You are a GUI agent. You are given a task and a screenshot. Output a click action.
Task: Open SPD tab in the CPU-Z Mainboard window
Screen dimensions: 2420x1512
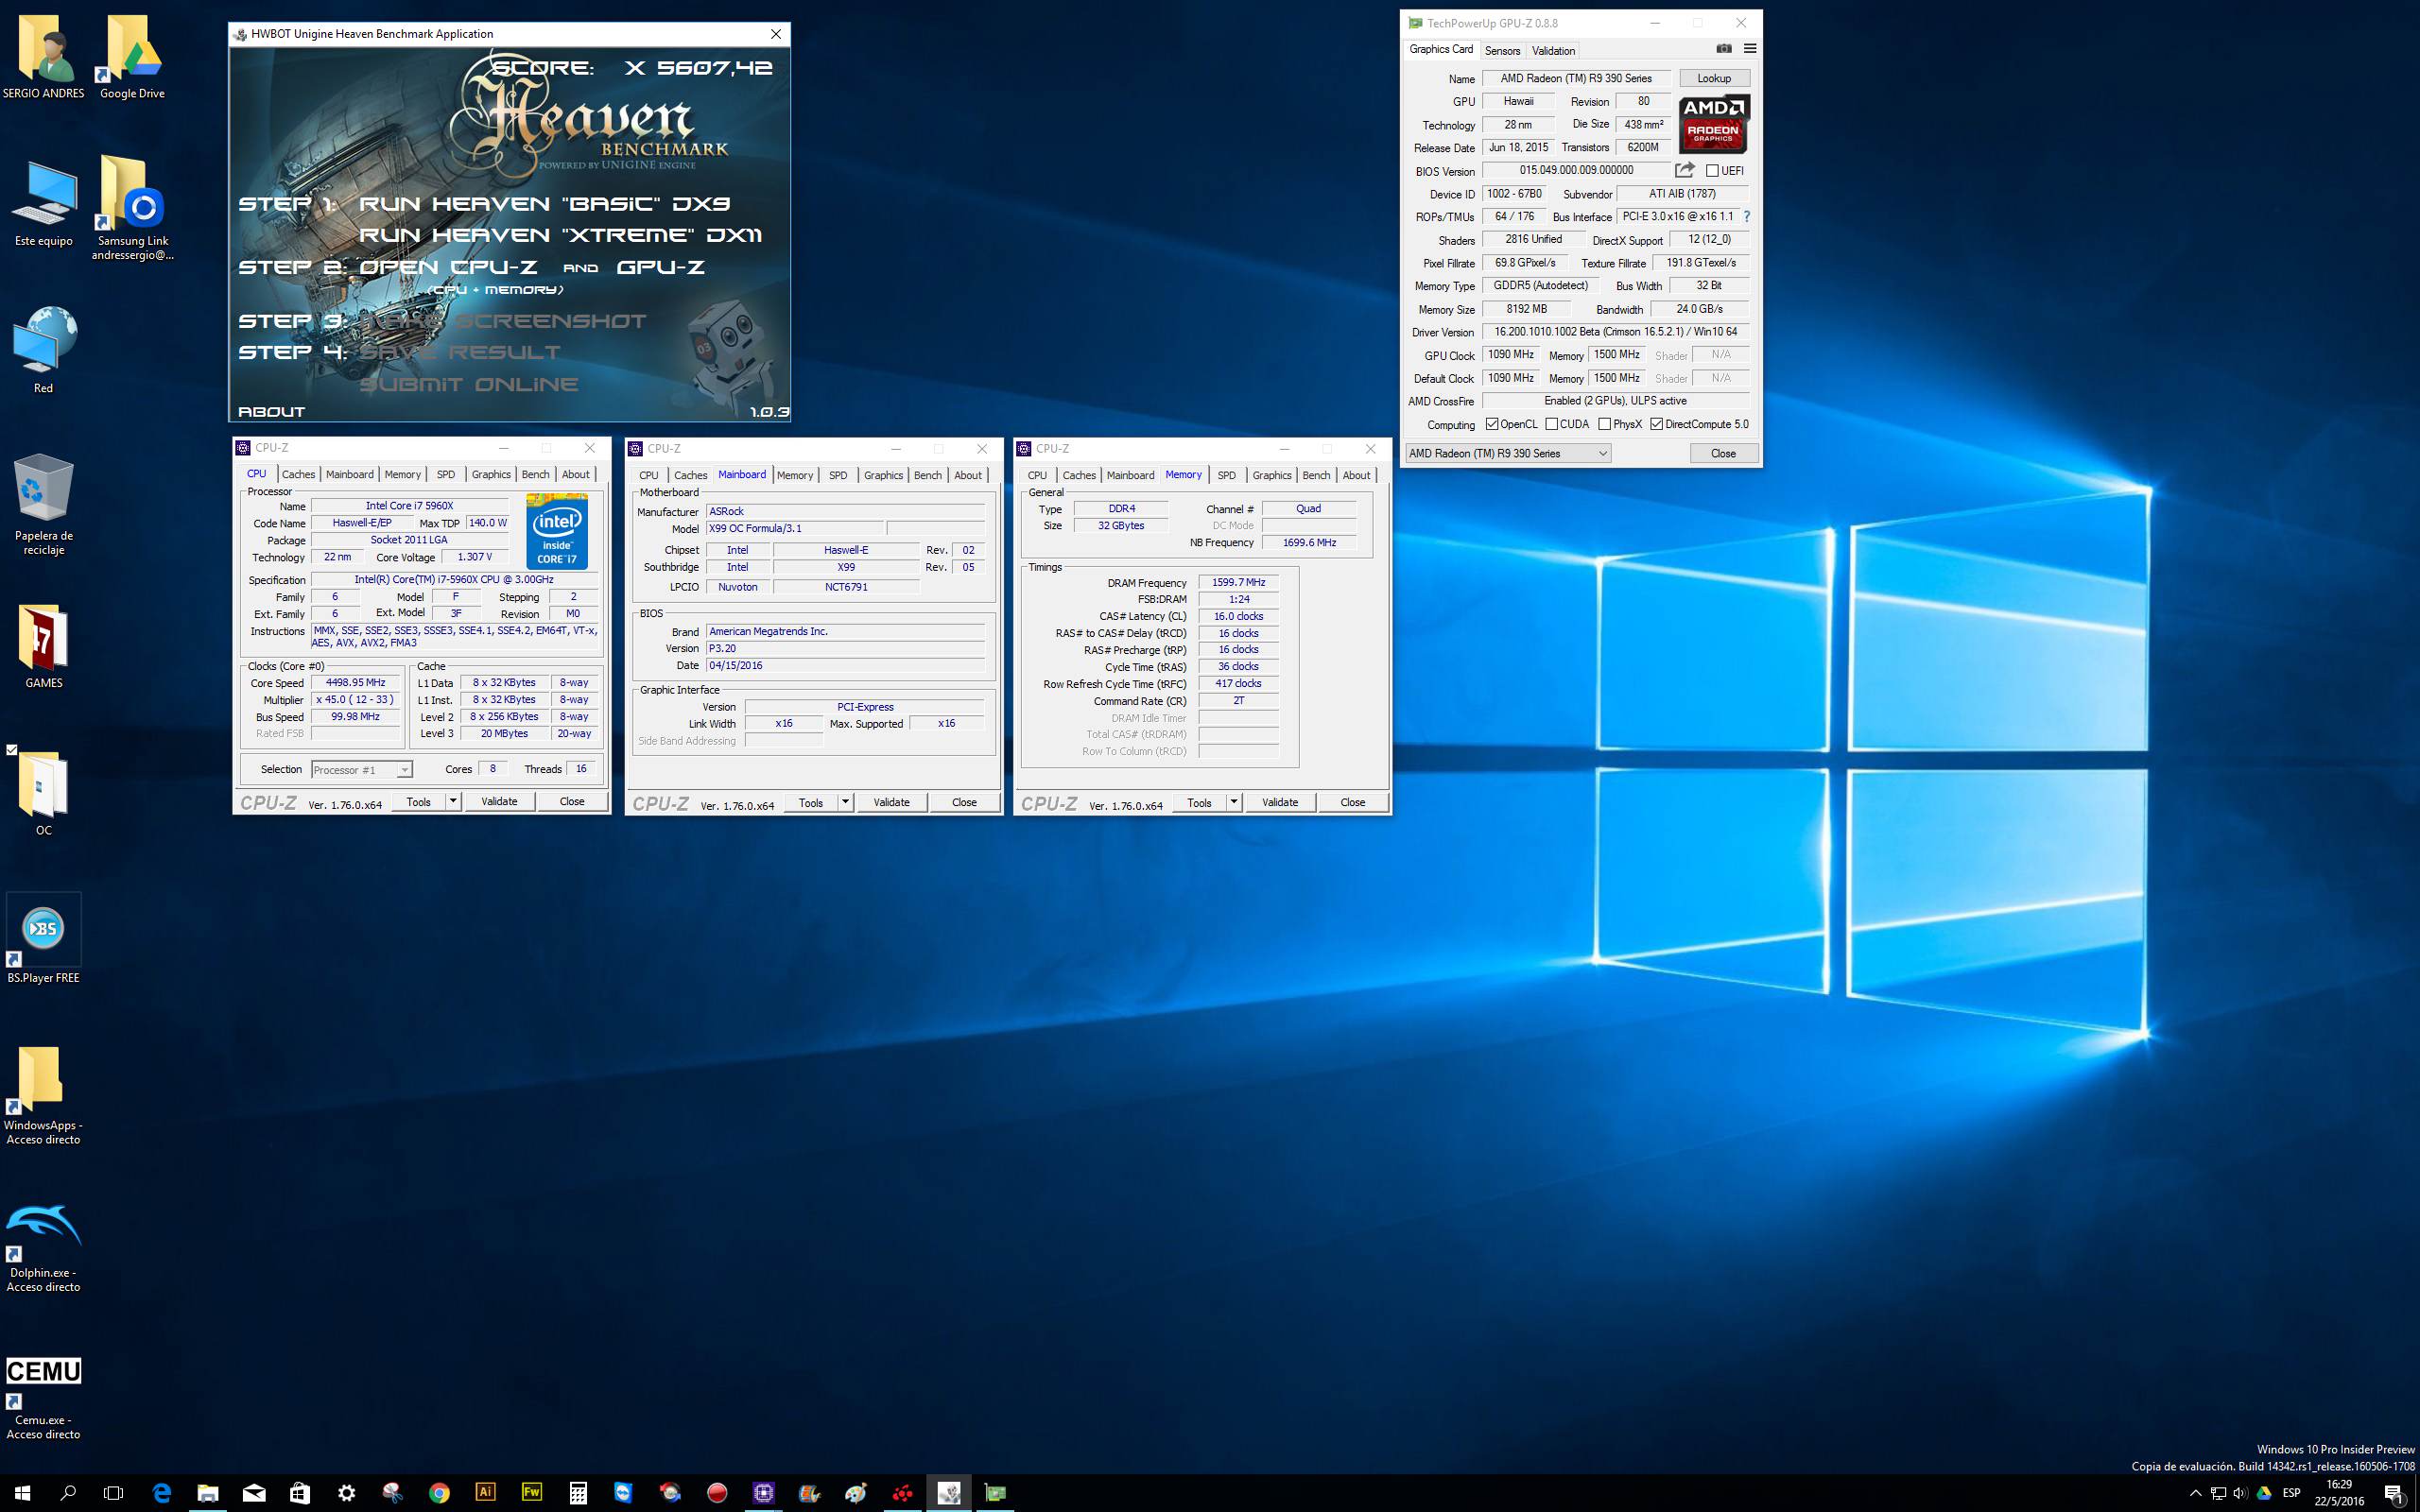pos(838,475)
